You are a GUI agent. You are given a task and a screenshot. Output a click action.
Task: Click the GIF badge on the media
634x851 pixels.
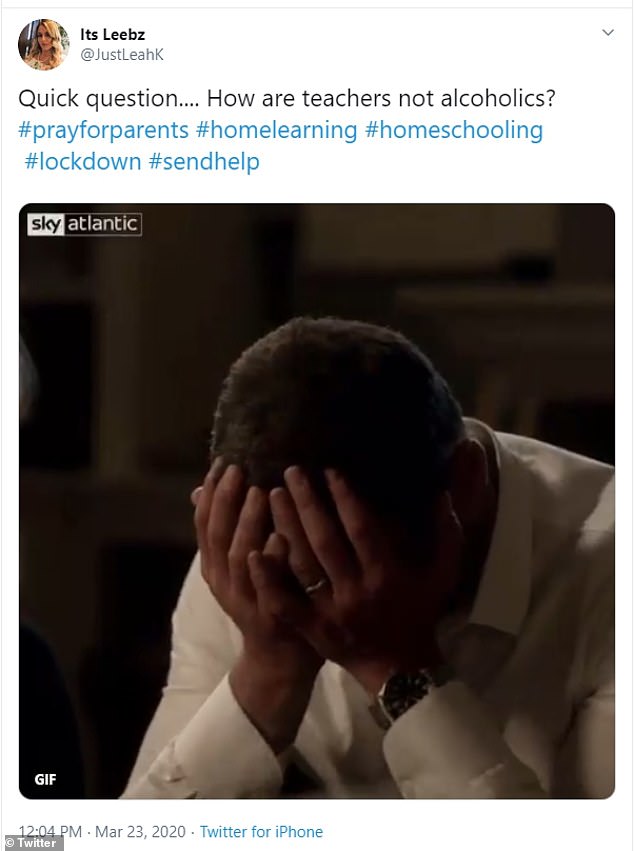click(45, 779)
